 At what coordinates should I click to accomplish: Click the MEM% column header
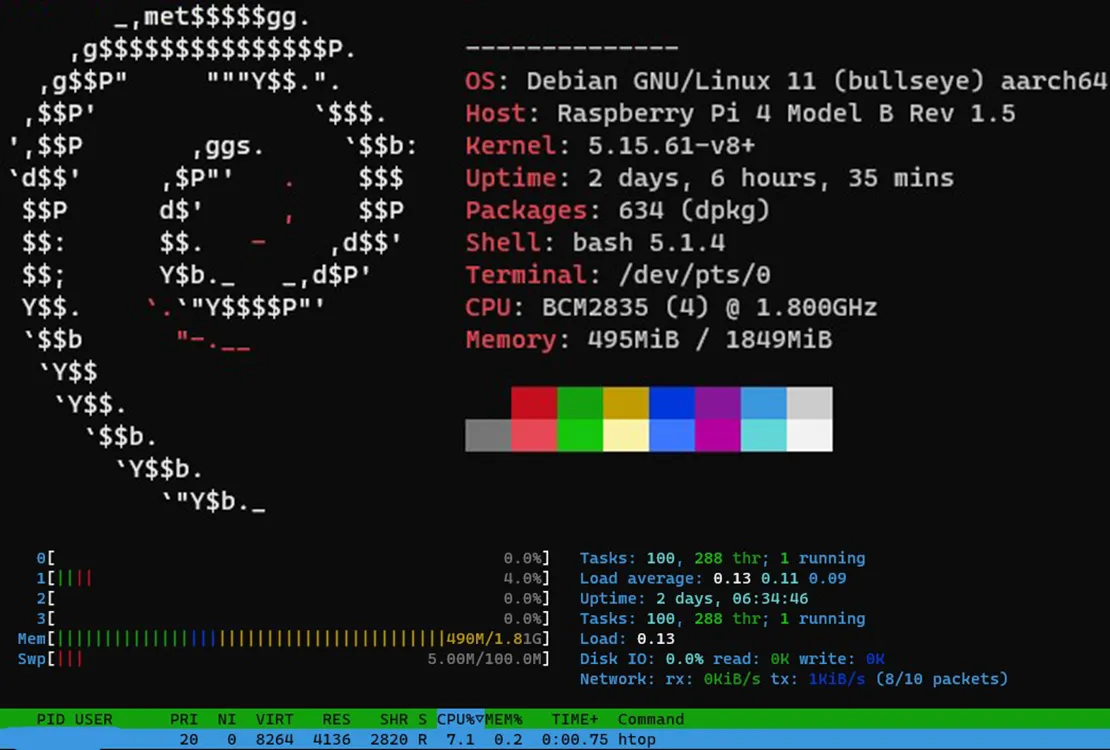tap(503, 719)
